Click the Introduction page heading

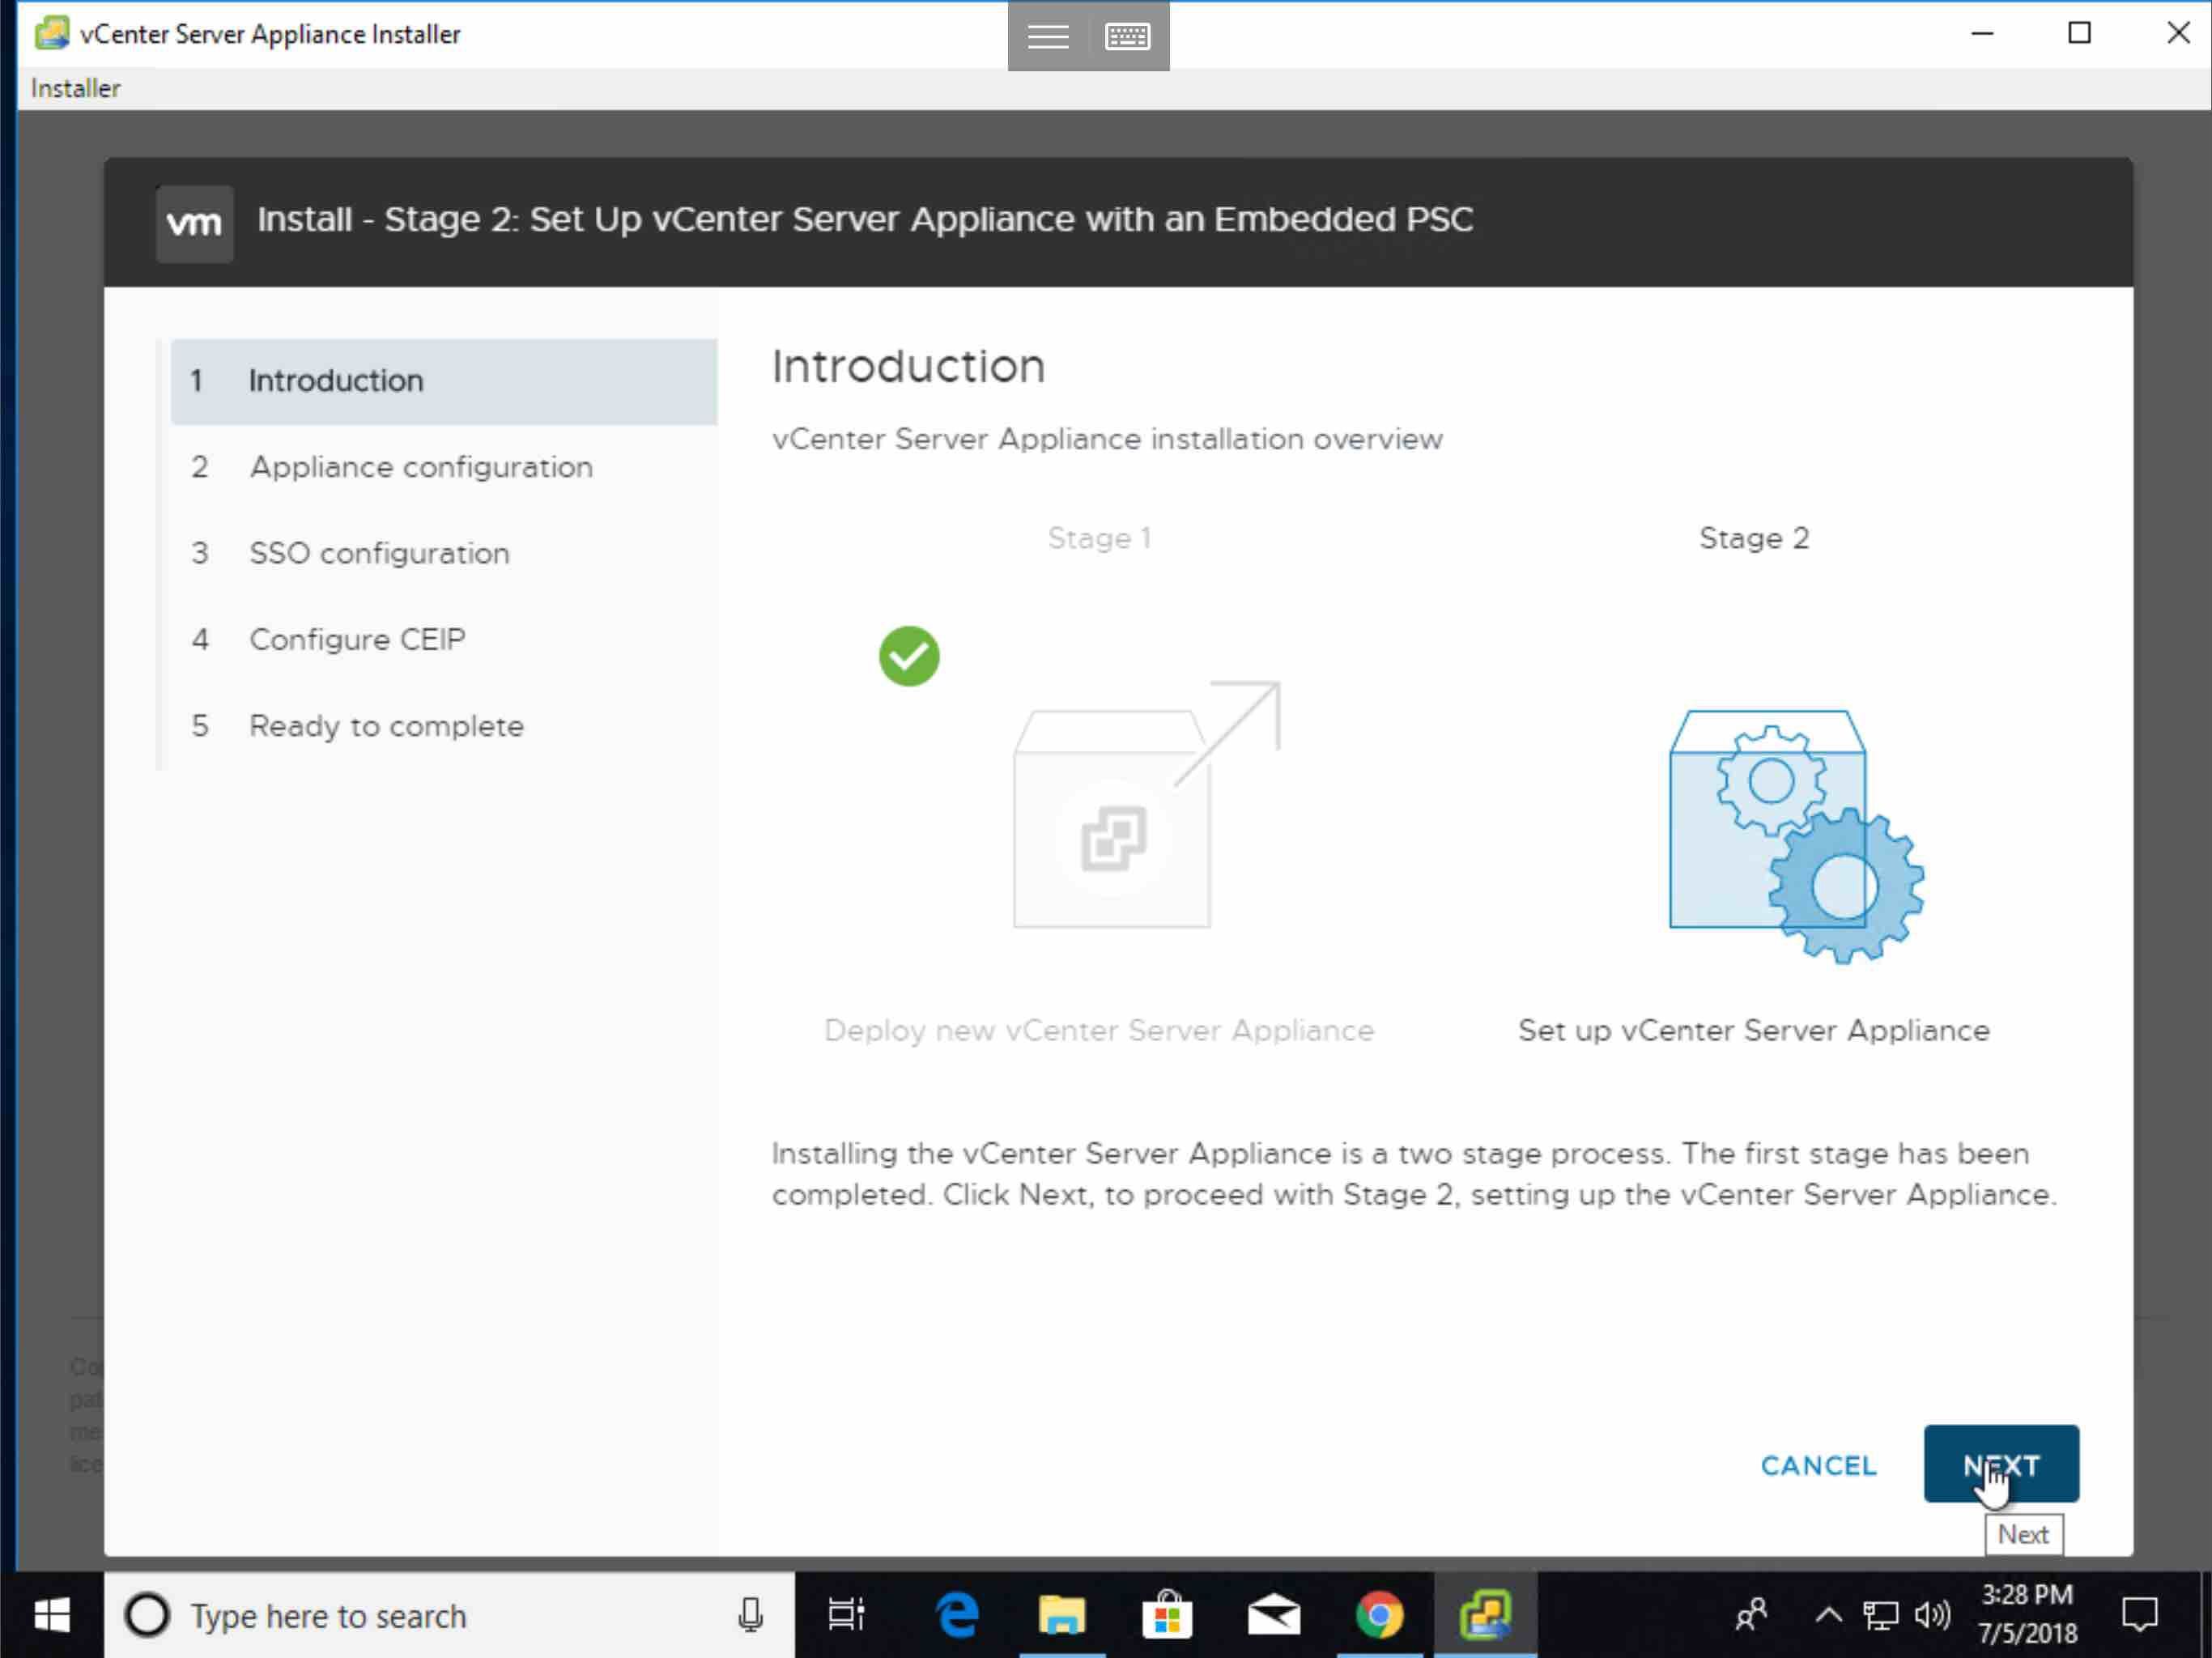908,366
